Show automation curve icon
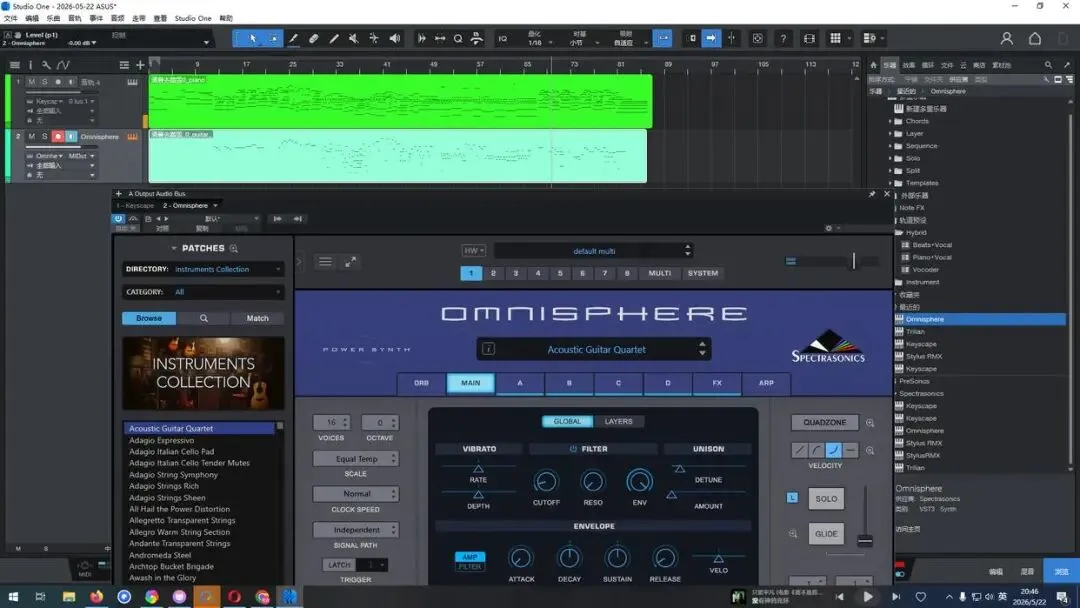The image size is (1080, 608). [63, 65]
